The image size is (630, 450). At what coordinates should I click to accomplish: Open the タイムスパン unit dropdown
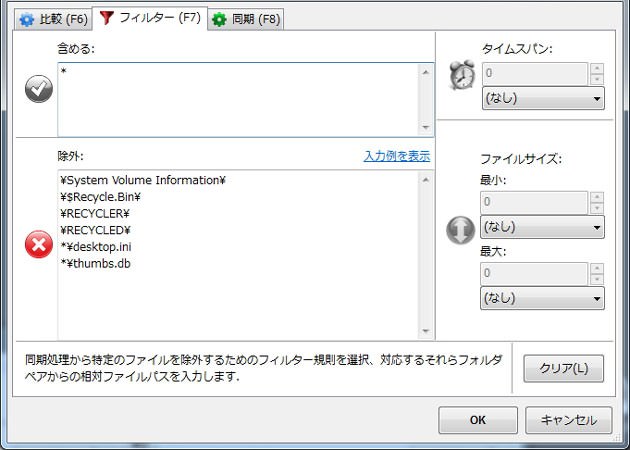click(x=543, y=98)
